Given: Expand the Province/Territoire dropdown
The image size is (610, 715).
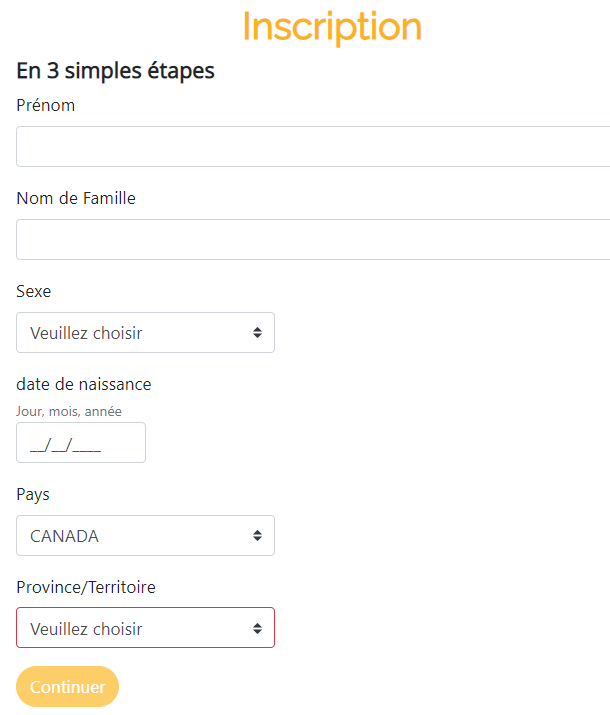Looking at the screenshot, I should [145, 627].
